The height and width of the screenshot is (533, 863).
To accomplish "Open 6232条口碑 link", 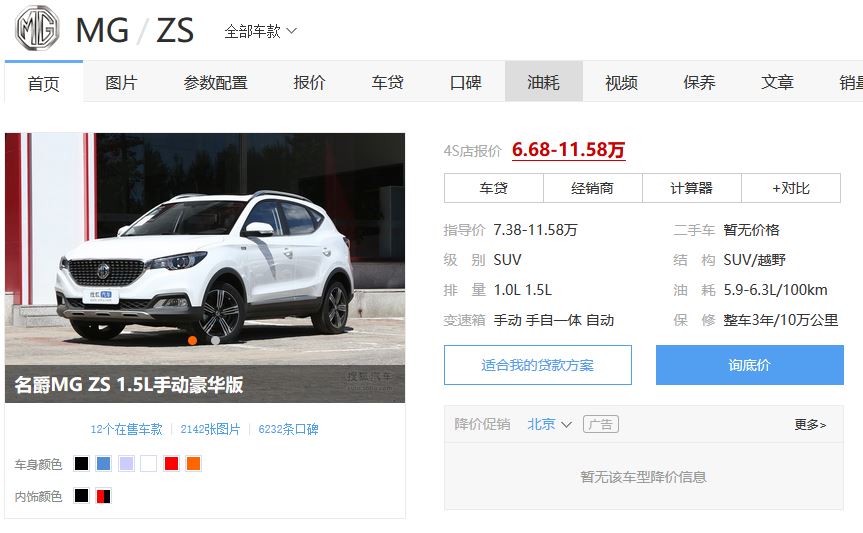I will click(x=288, y=429).
